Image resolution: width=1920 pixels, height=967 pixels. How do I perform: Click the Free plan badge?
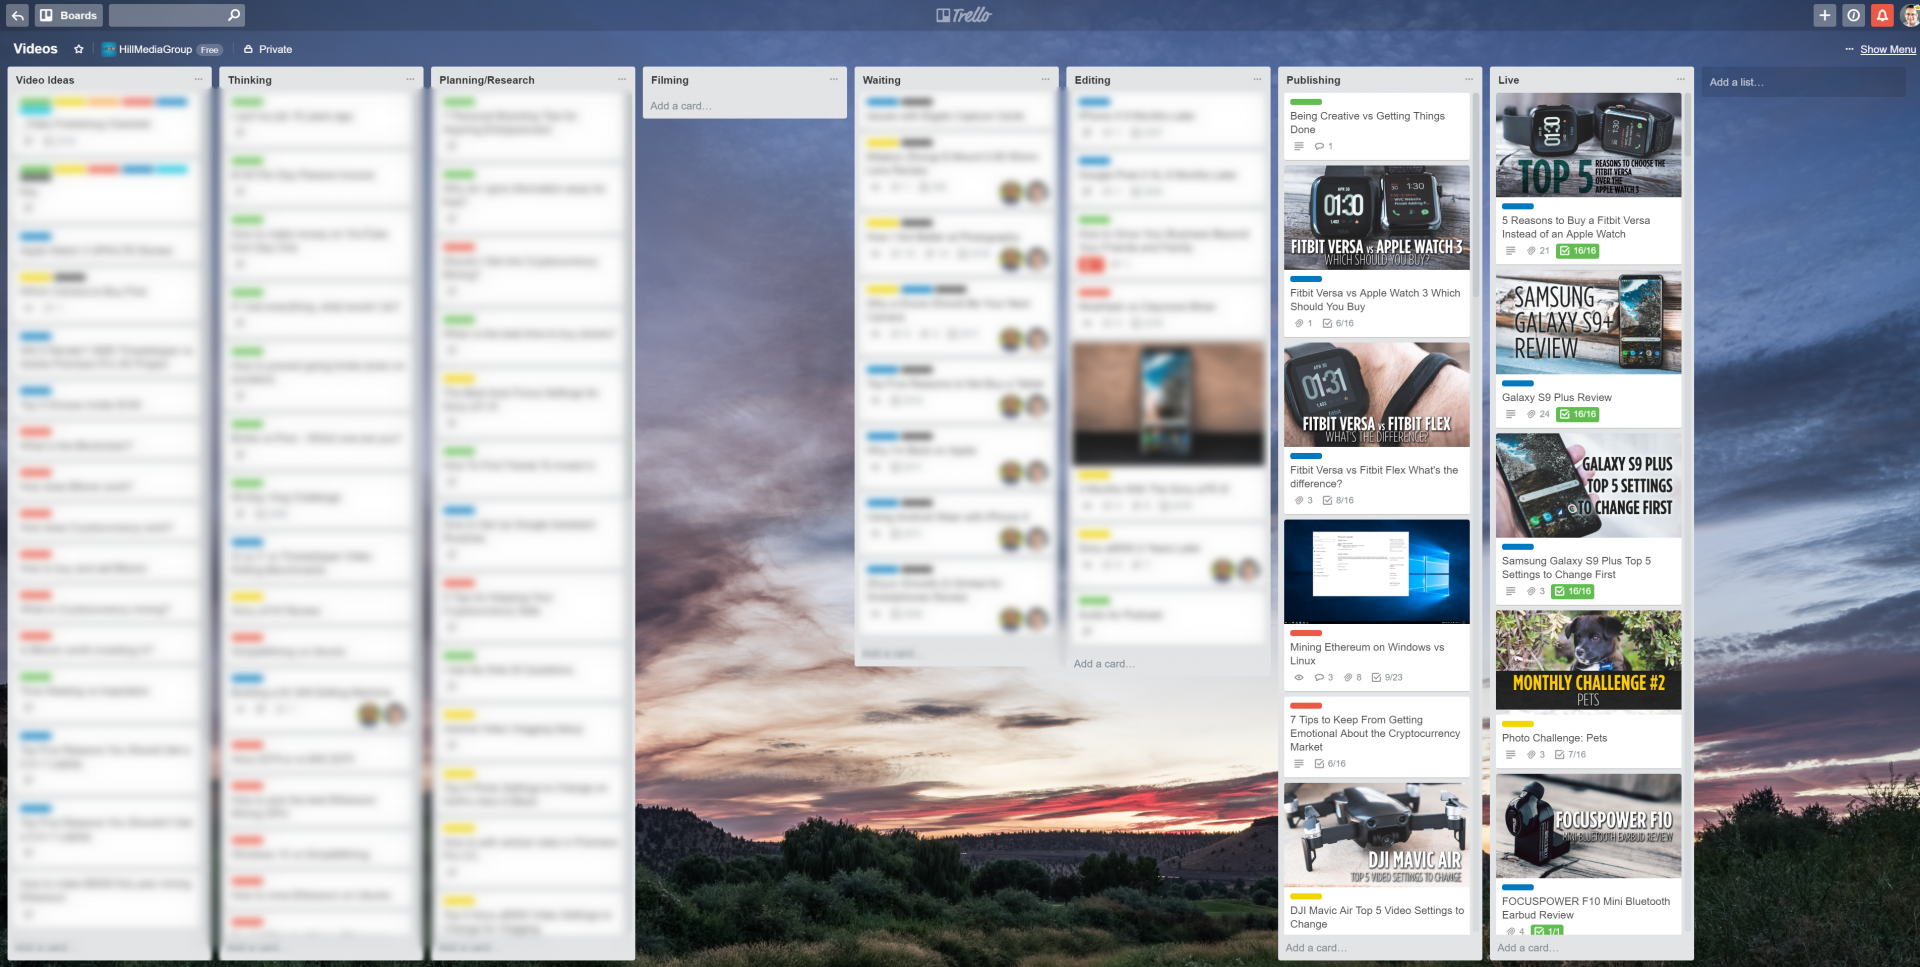209,49
